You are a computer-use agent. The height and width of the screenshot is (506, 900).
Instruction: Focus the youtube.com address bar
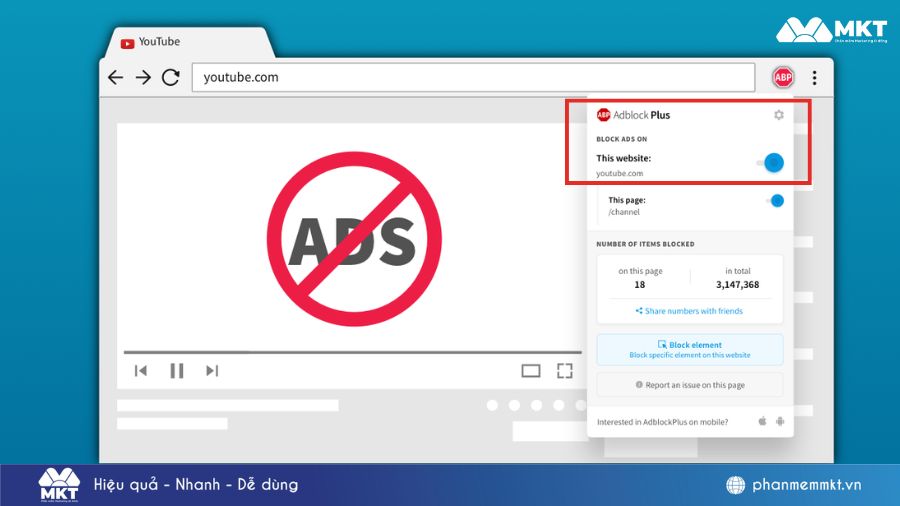click(473, 77)
